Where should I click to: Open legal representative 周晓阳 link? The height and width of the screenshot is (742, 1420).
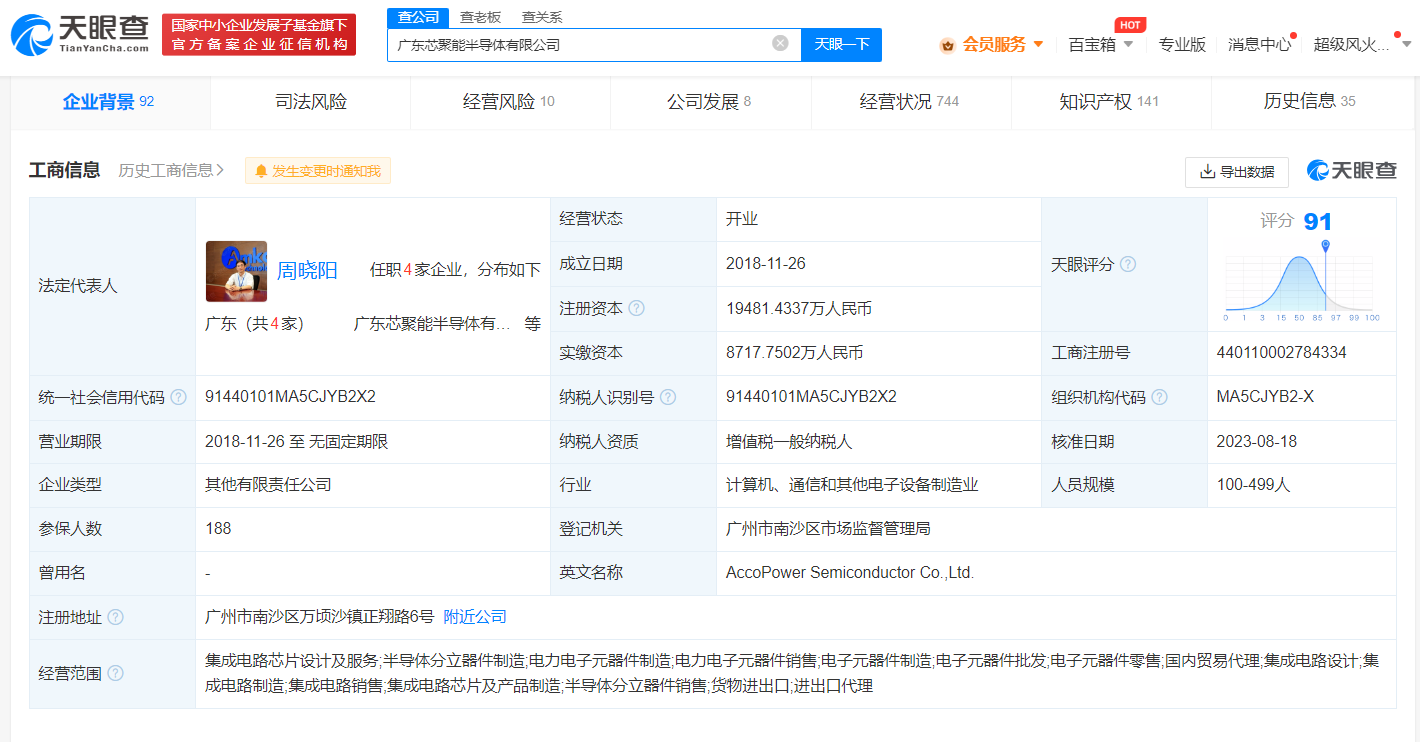point(307,270)
